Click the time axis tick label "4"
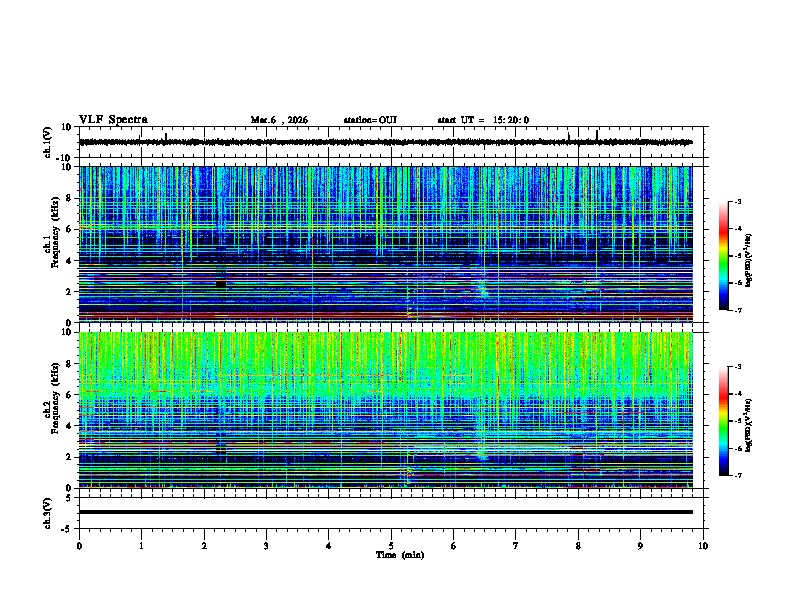 pos(329,546)
